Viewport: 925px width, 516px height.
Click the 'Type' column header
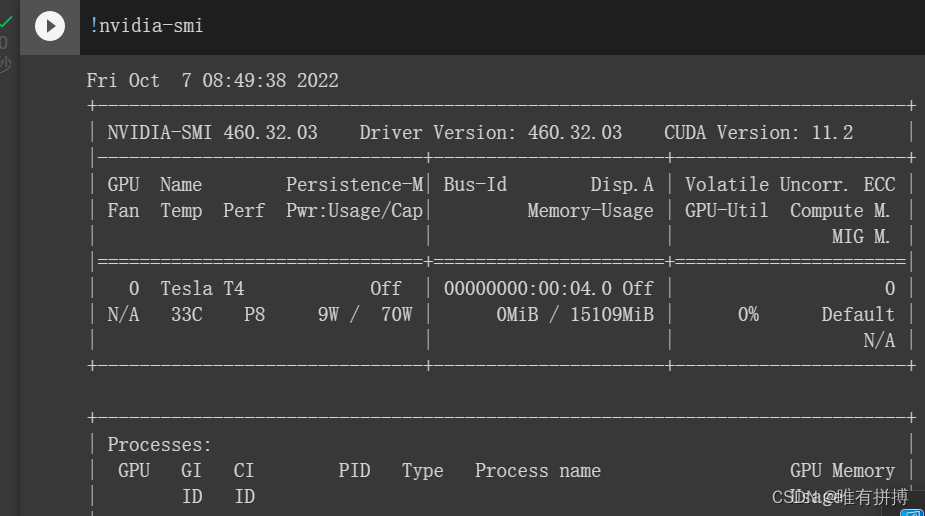[x=422, y=471]
